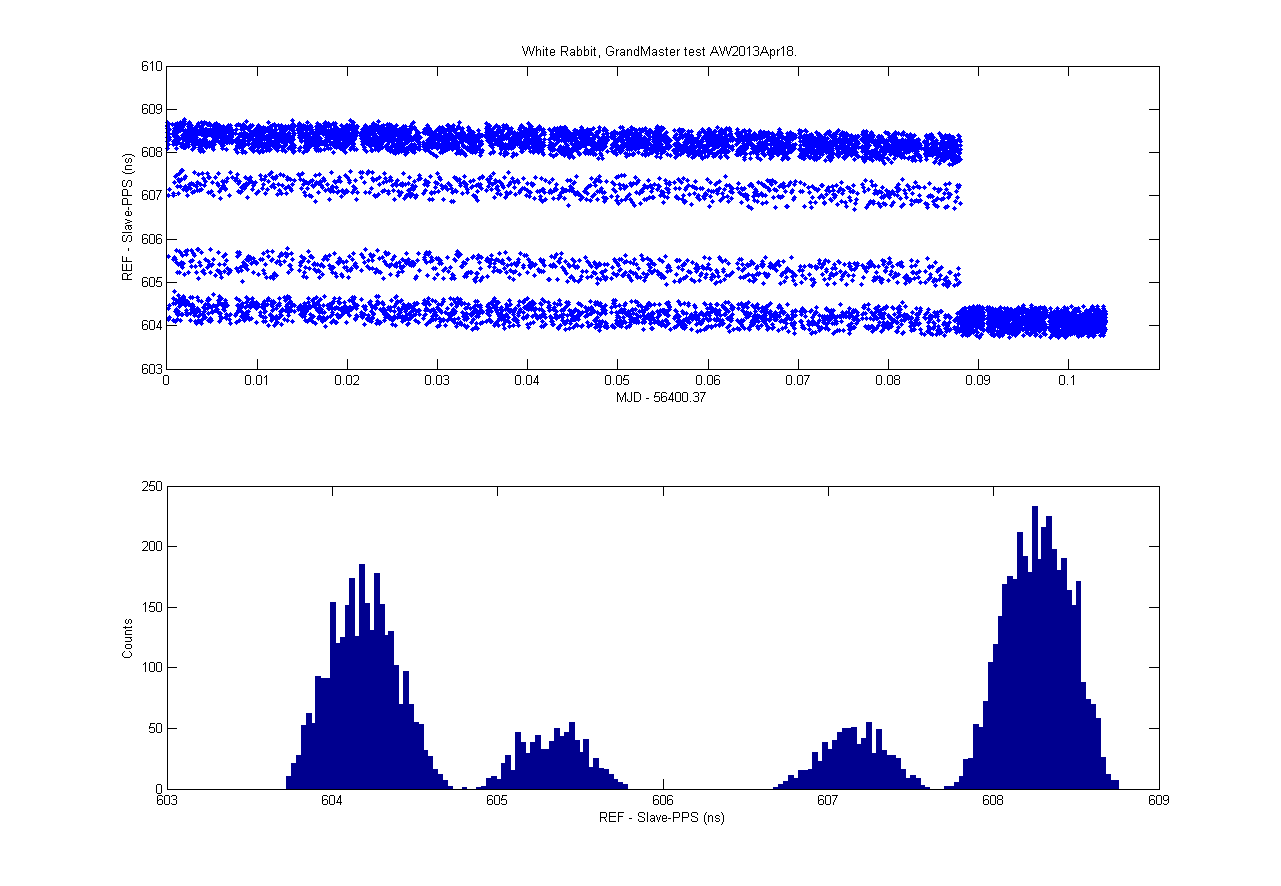The height and width of the screenshot is (886, 1281).
Task: Click "605" on the scatter plot's vertical axis
Action: [x=151, y=282]
